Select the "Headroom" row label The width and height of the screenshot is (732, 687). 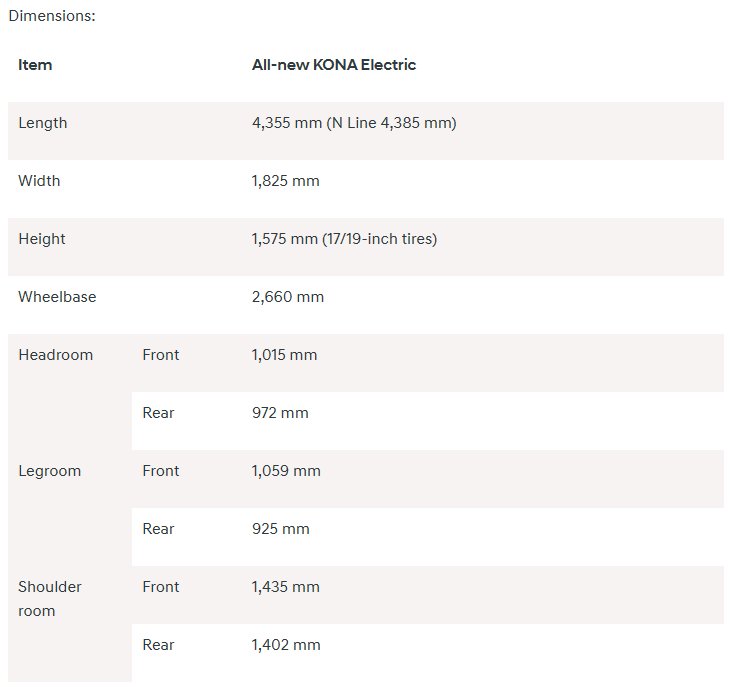(x=55, y=355)
